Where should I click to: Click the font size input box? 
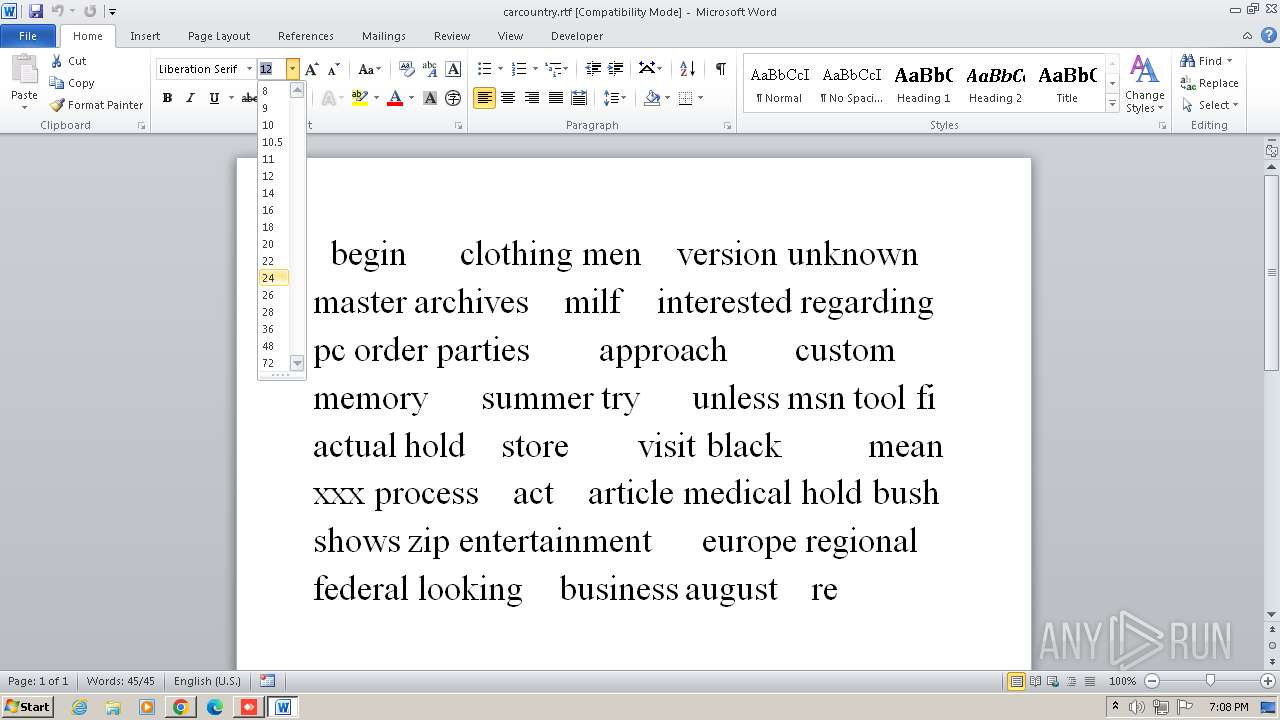pyautogui.click(x=271, y=69)
